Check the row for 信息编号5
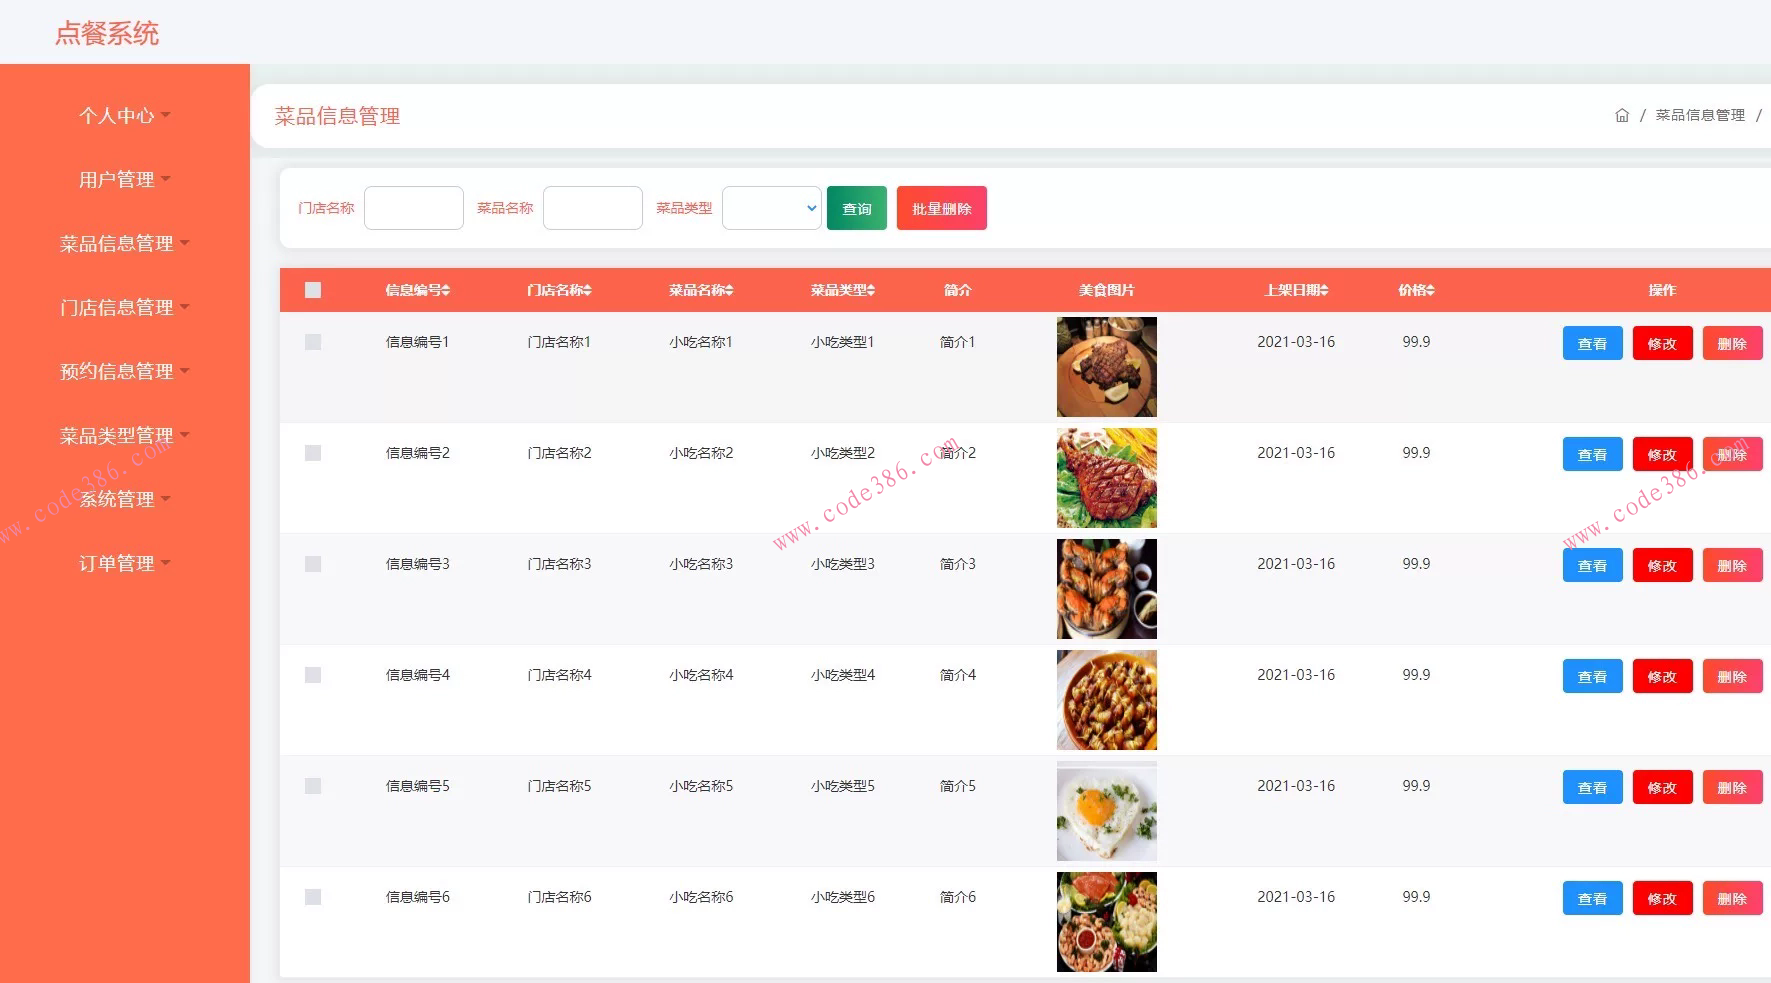Image resolution: width=1771 pixels, height=983 pixels. [x=313, y=786]
